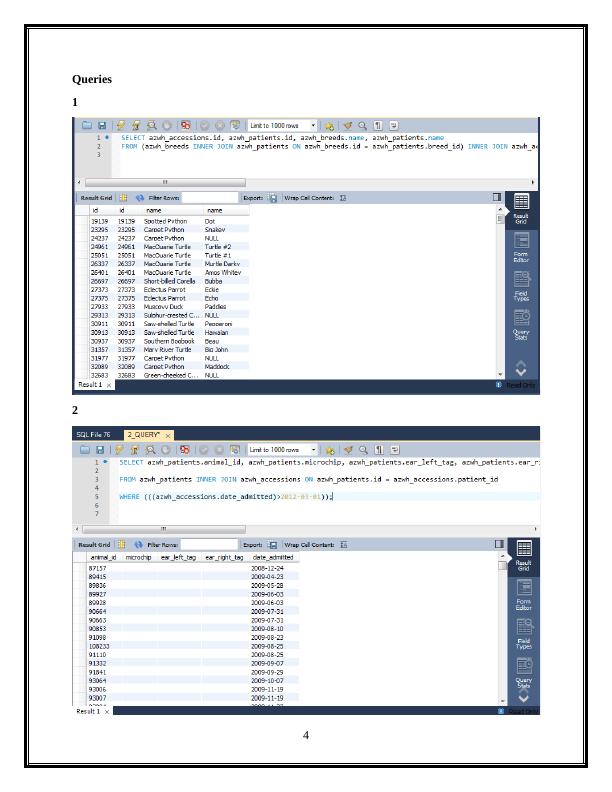Select the 2_QUERY* tab

pyautogui.click(x=145, y=435)
